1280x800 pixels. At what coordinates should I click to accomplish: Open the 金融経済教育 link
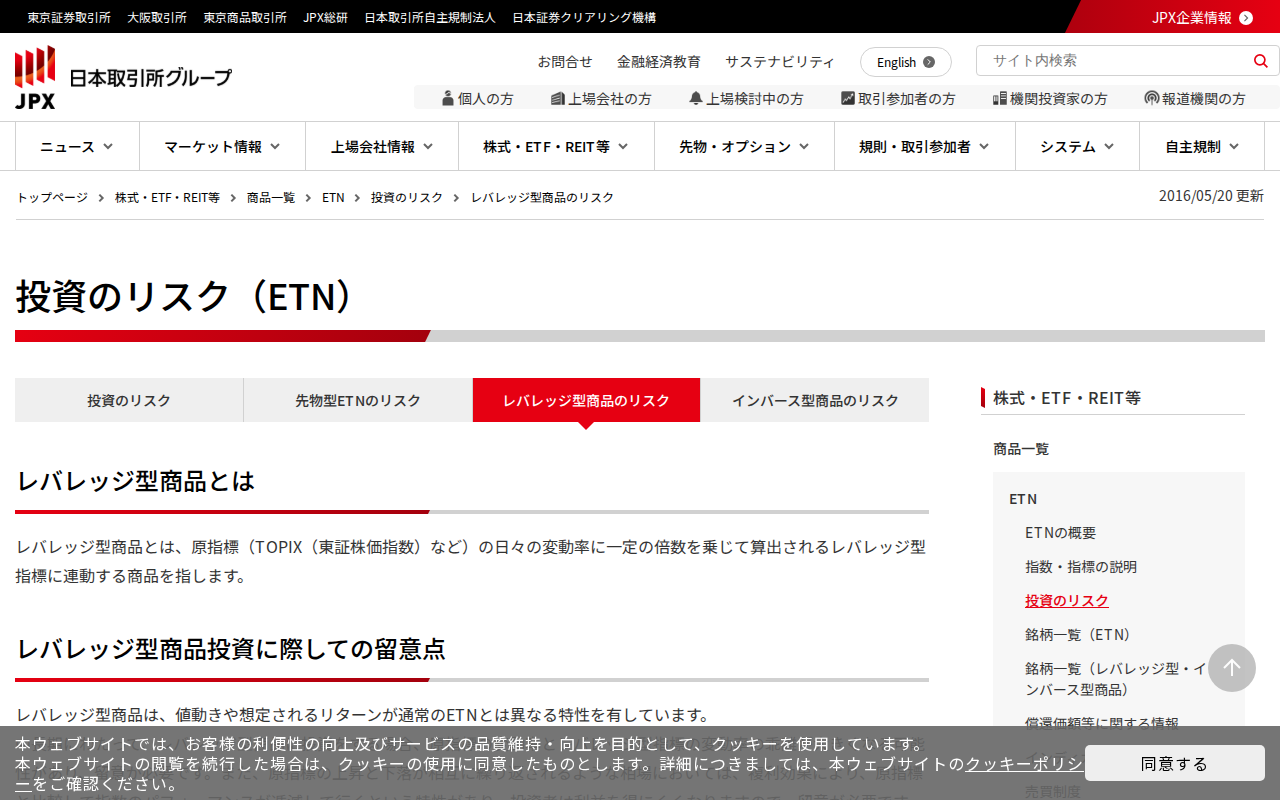[659, 62]
